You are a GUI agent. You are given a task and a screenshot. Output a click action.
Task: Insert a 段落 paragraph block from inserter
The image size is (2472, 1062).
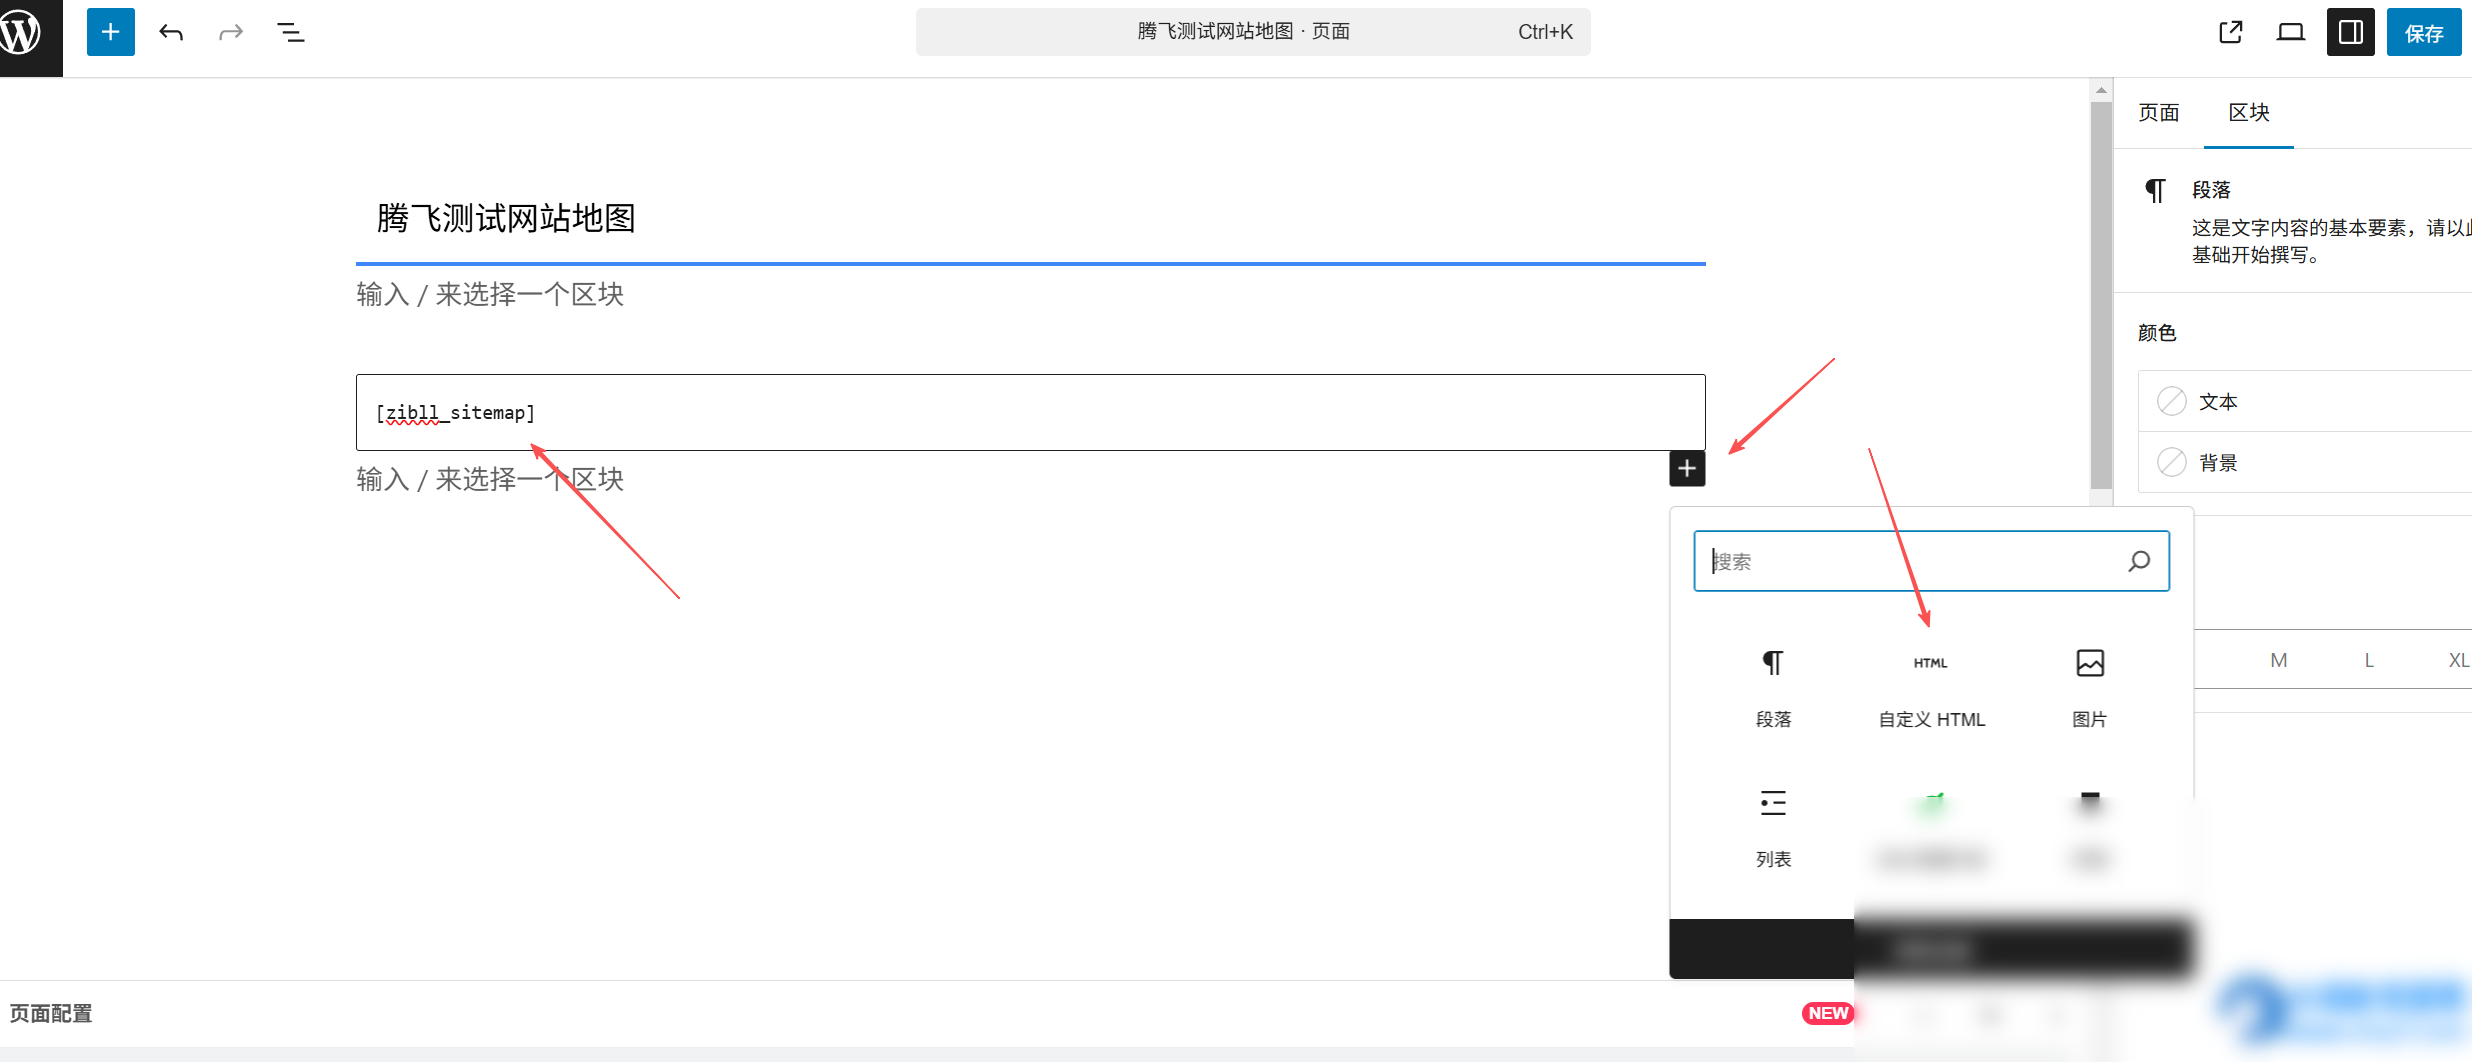pyautogui.click(x=1773, y=690)
